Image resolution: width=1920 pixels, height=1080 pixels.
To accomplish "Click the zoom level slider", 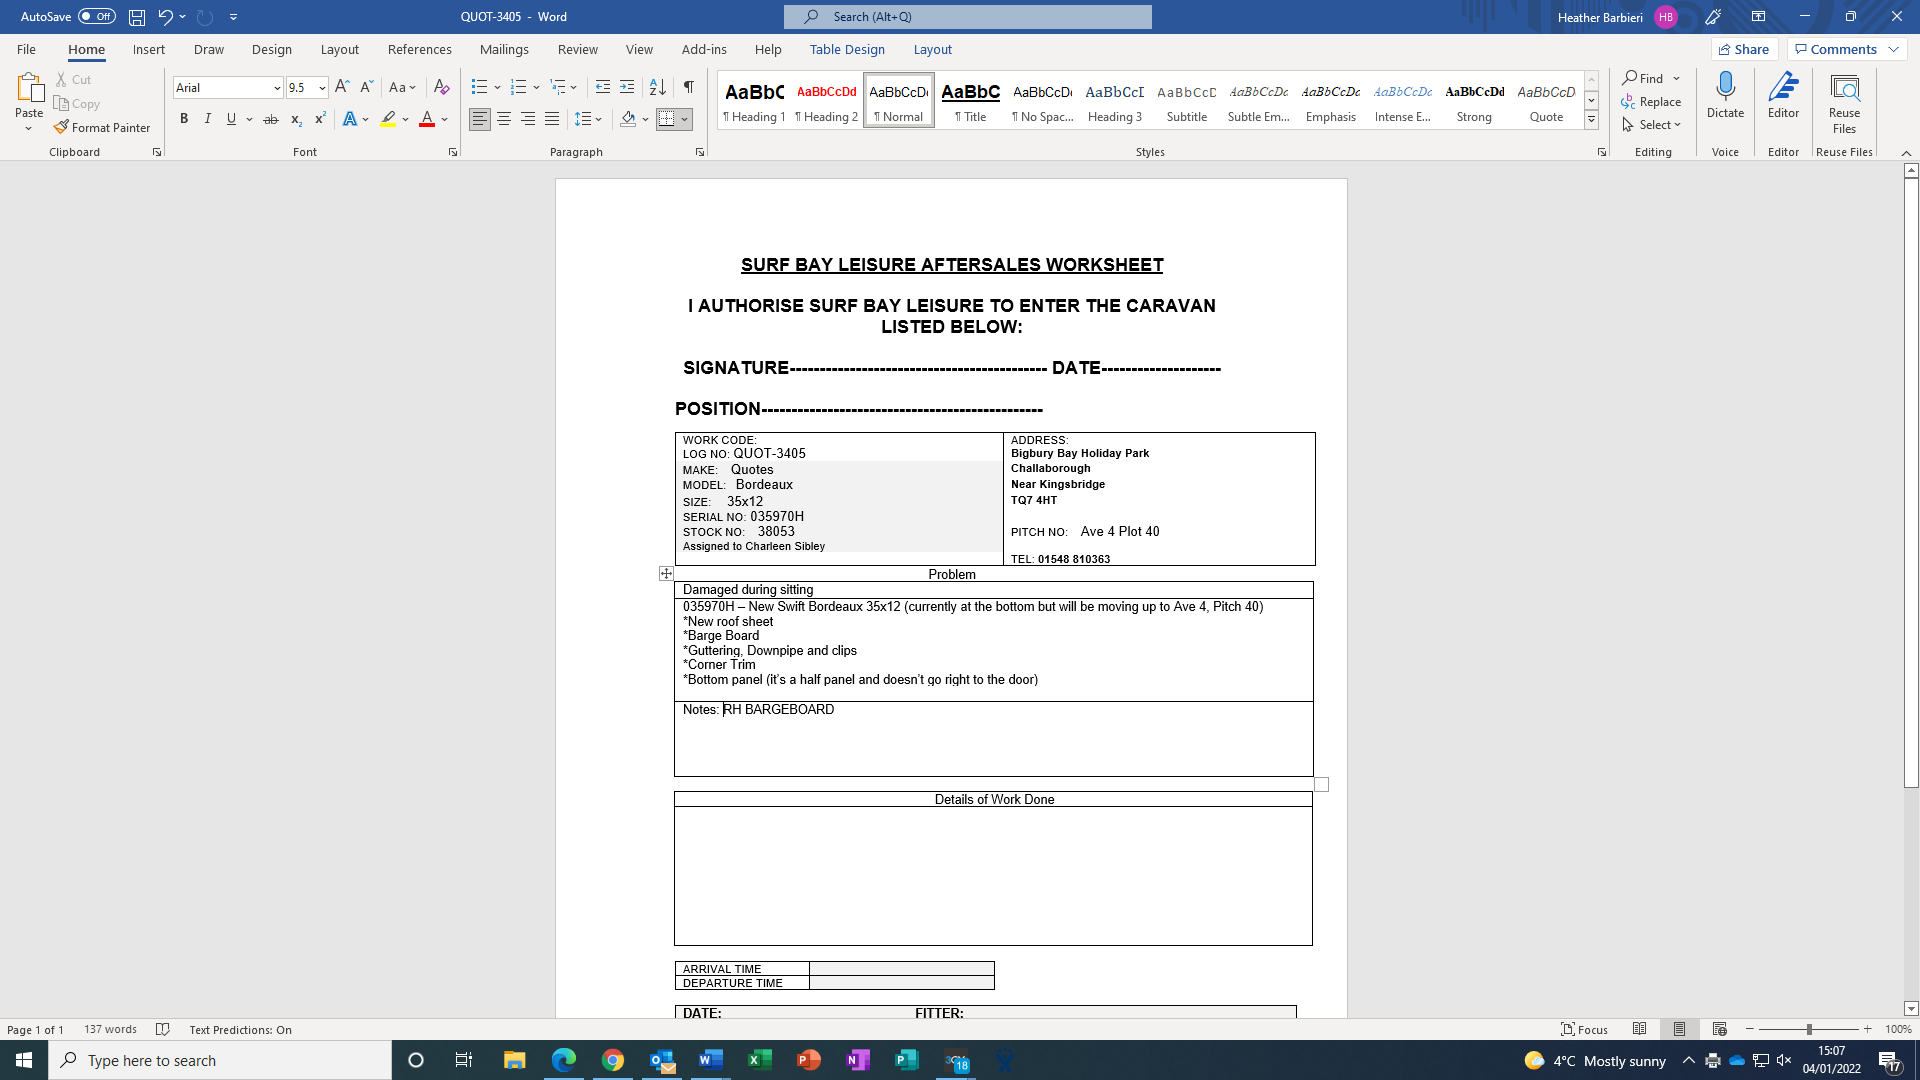I will tap(1808, 1029).
